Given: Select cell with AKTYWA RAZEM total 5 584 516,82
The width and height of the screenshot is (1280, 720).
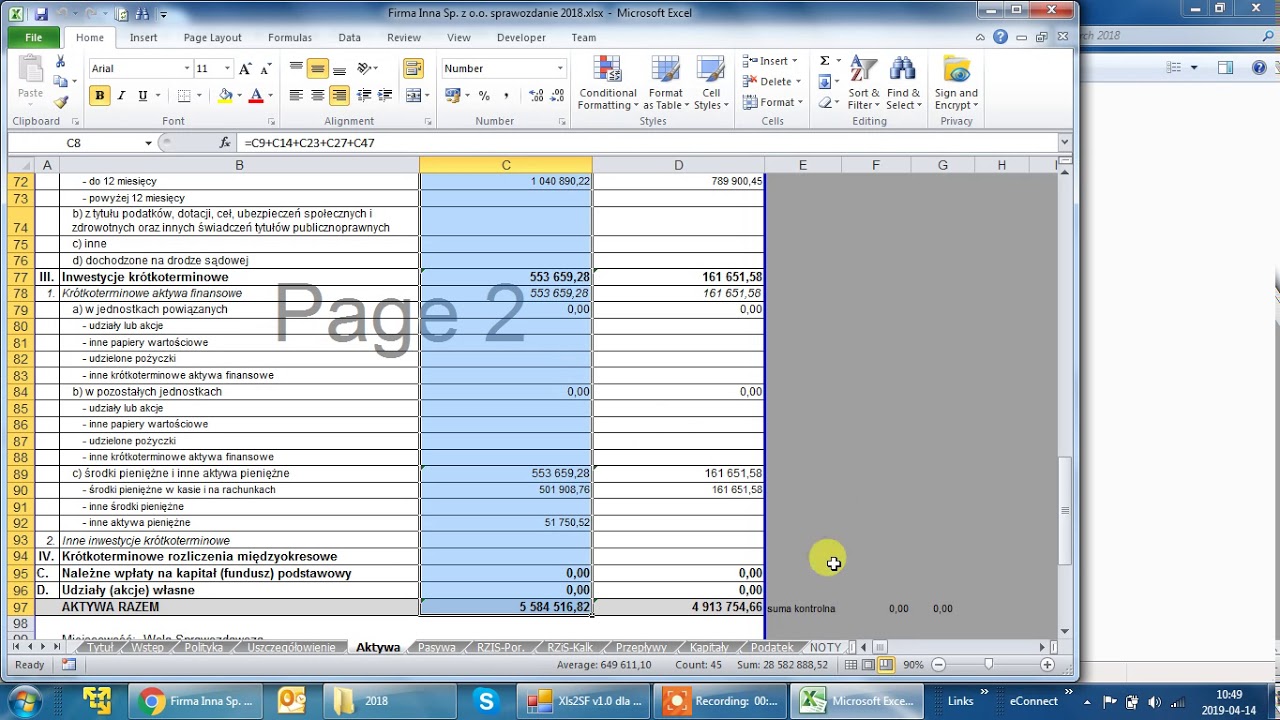Looking at the screenshot, I should [x=506, y=607].
